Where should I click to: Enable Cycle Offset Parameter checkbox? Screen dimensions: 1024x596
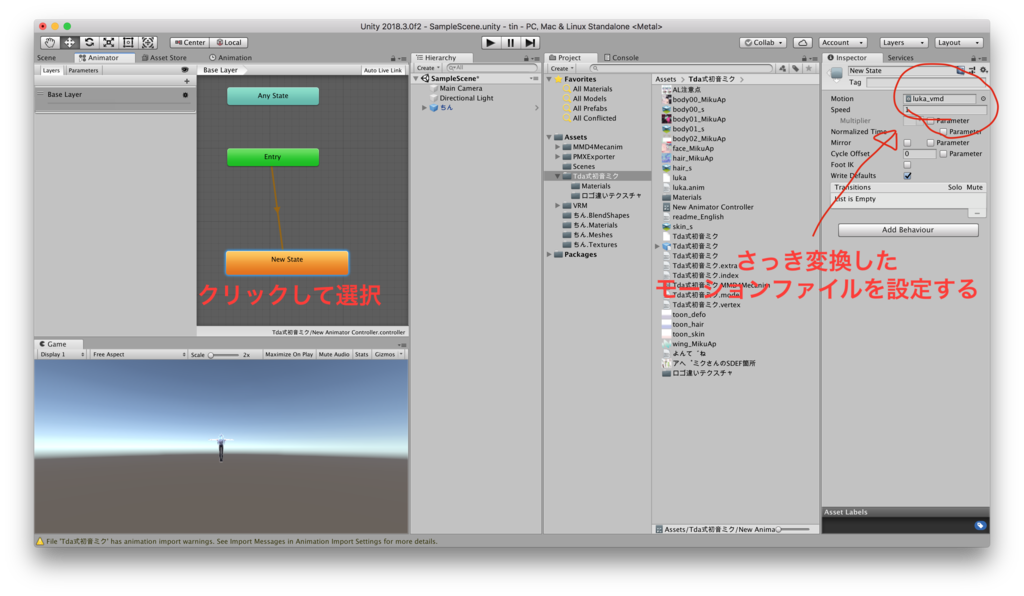943,154
